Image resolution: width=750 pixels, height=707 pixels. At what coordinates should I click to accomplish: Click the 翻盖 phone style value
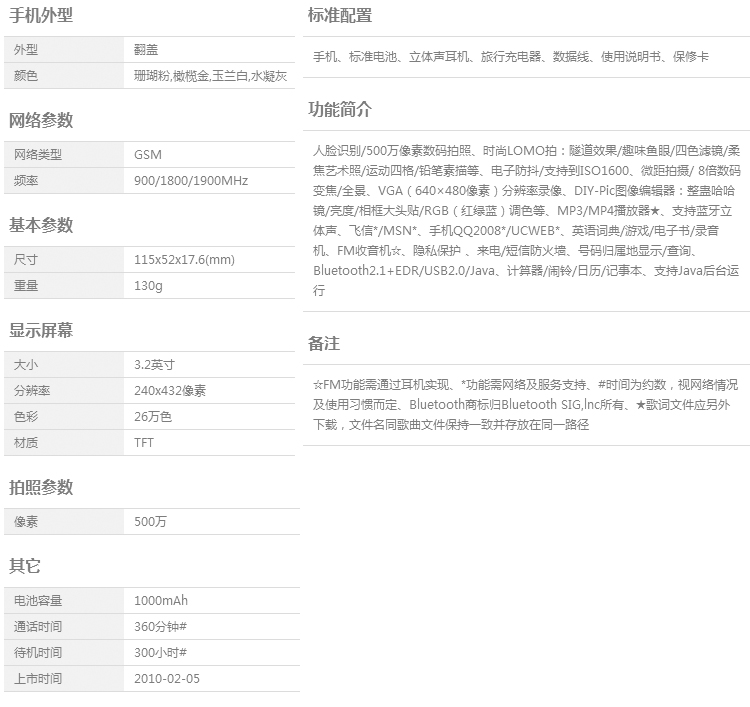(x=146, y=50)
